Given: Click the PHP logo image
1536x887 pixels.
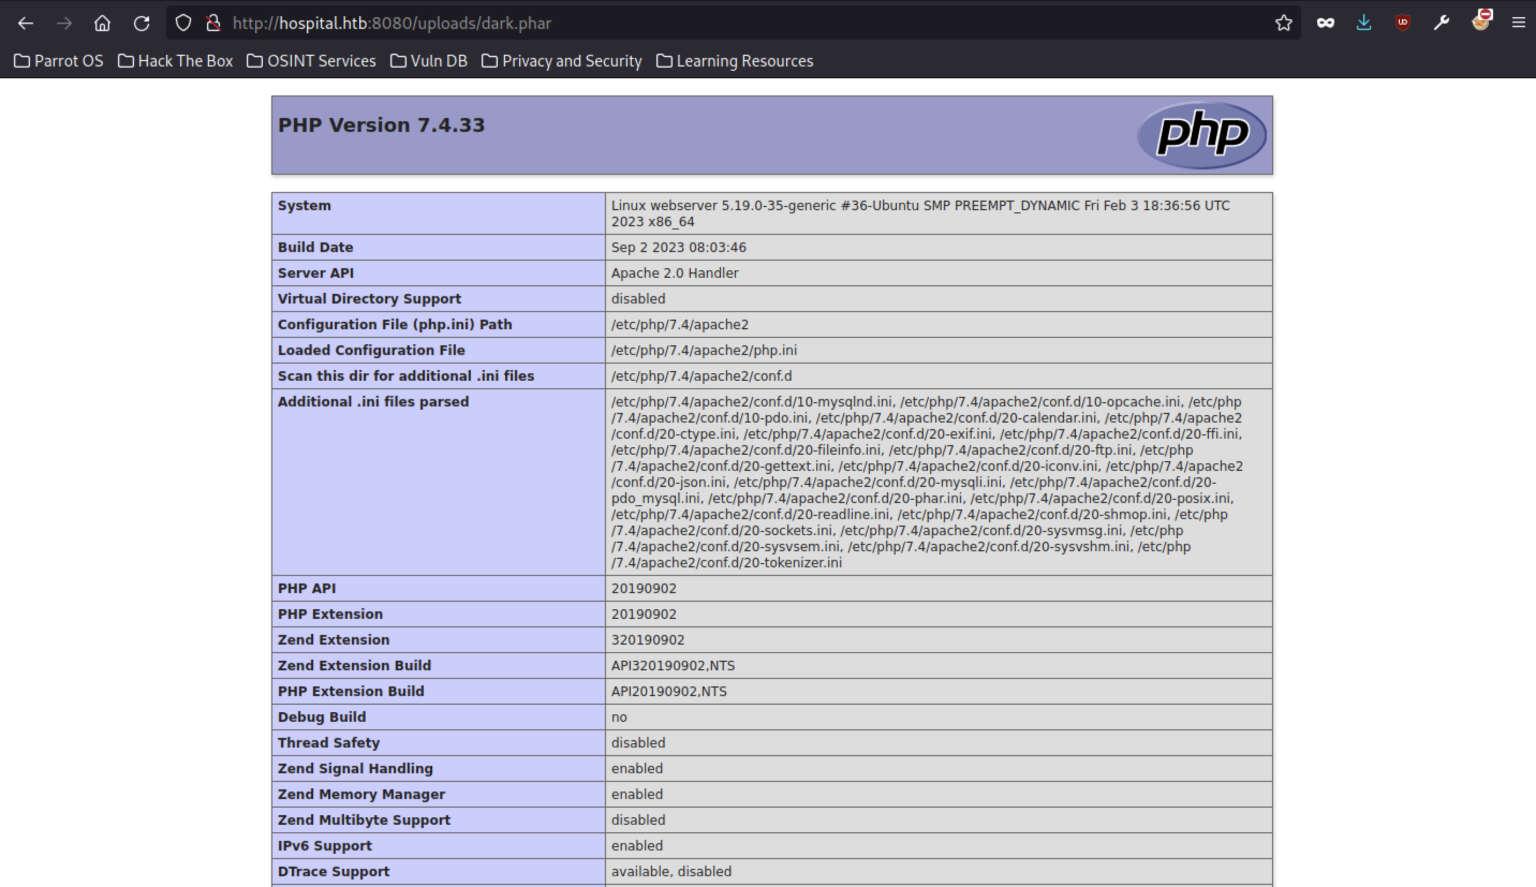Looking at the screenshot, I should coord(1202,135).
